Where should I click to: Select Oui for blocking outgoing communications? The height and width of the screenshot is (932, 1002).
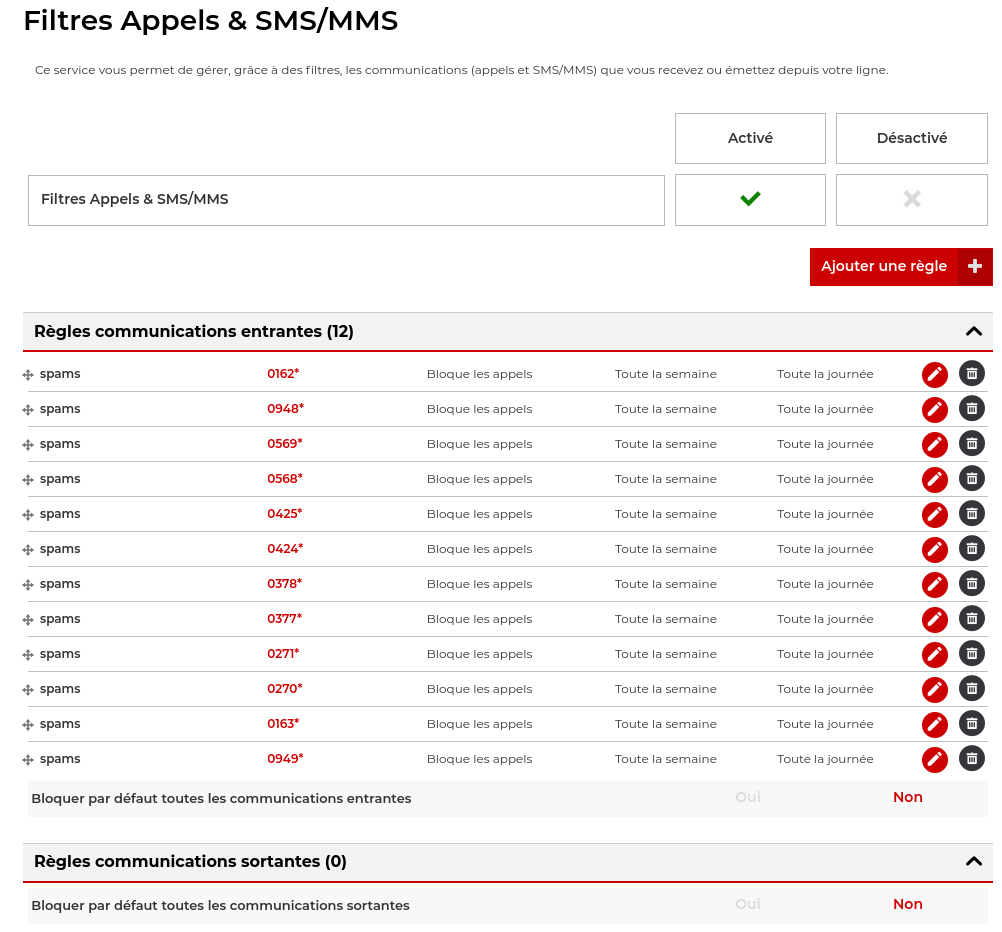point(748,904)
